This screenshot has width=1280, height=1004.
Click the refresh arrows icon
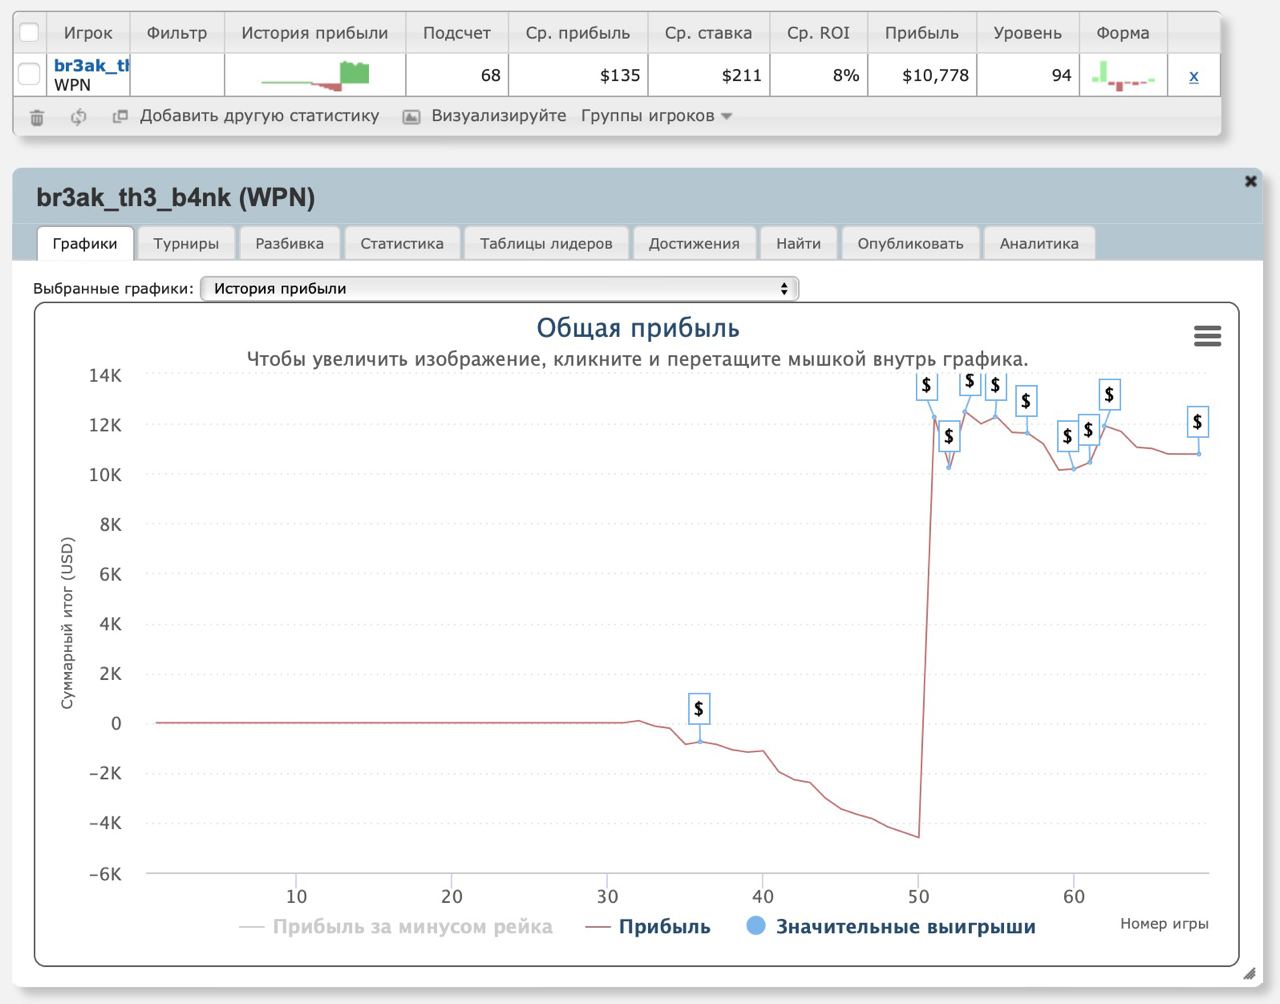(x=78, y=117)
